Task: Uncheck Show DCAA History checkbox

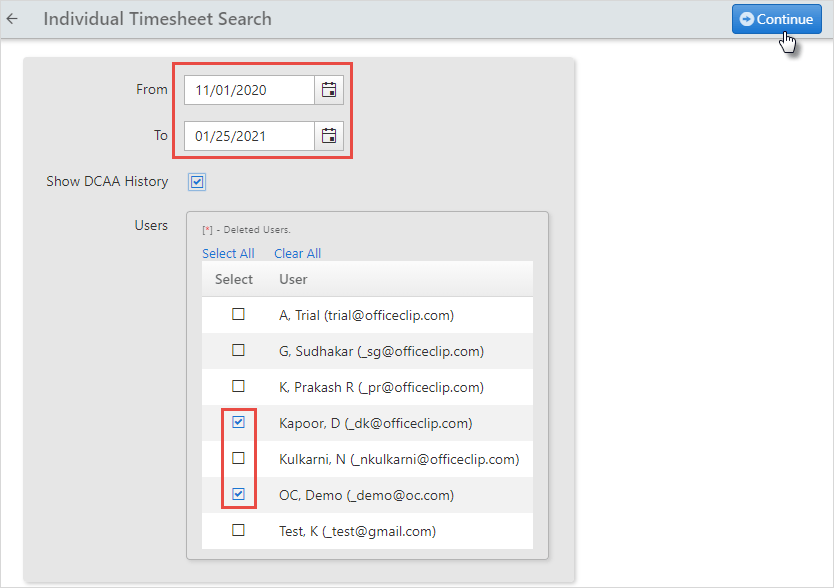Action: 197,182
